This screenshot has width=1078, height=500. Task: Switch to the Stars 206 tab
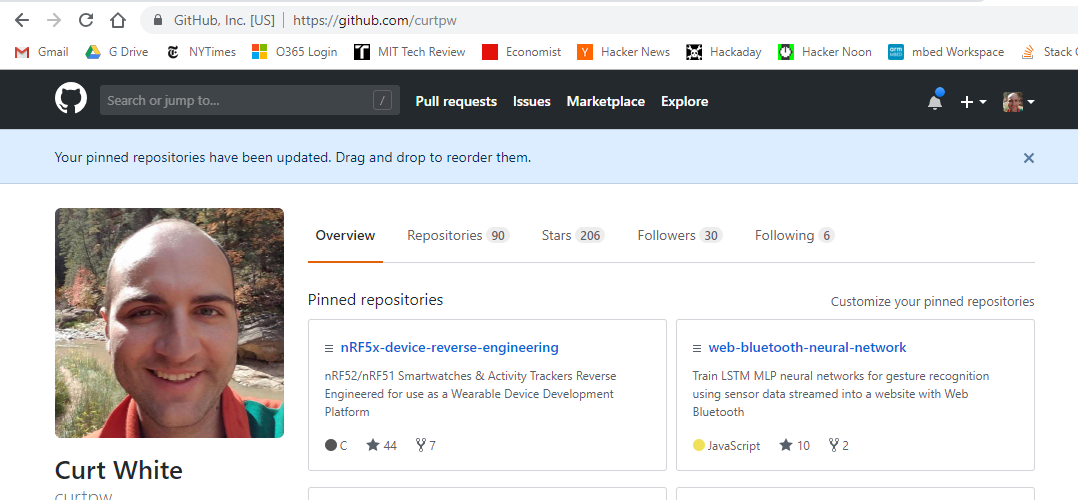(x=573, y=235)
